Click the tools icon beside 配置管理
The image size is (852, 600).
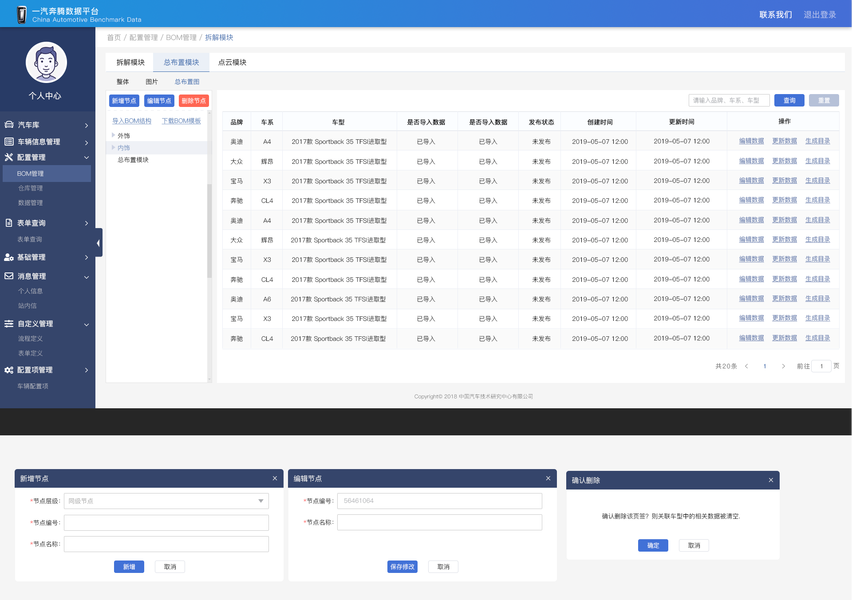[9, 157]
